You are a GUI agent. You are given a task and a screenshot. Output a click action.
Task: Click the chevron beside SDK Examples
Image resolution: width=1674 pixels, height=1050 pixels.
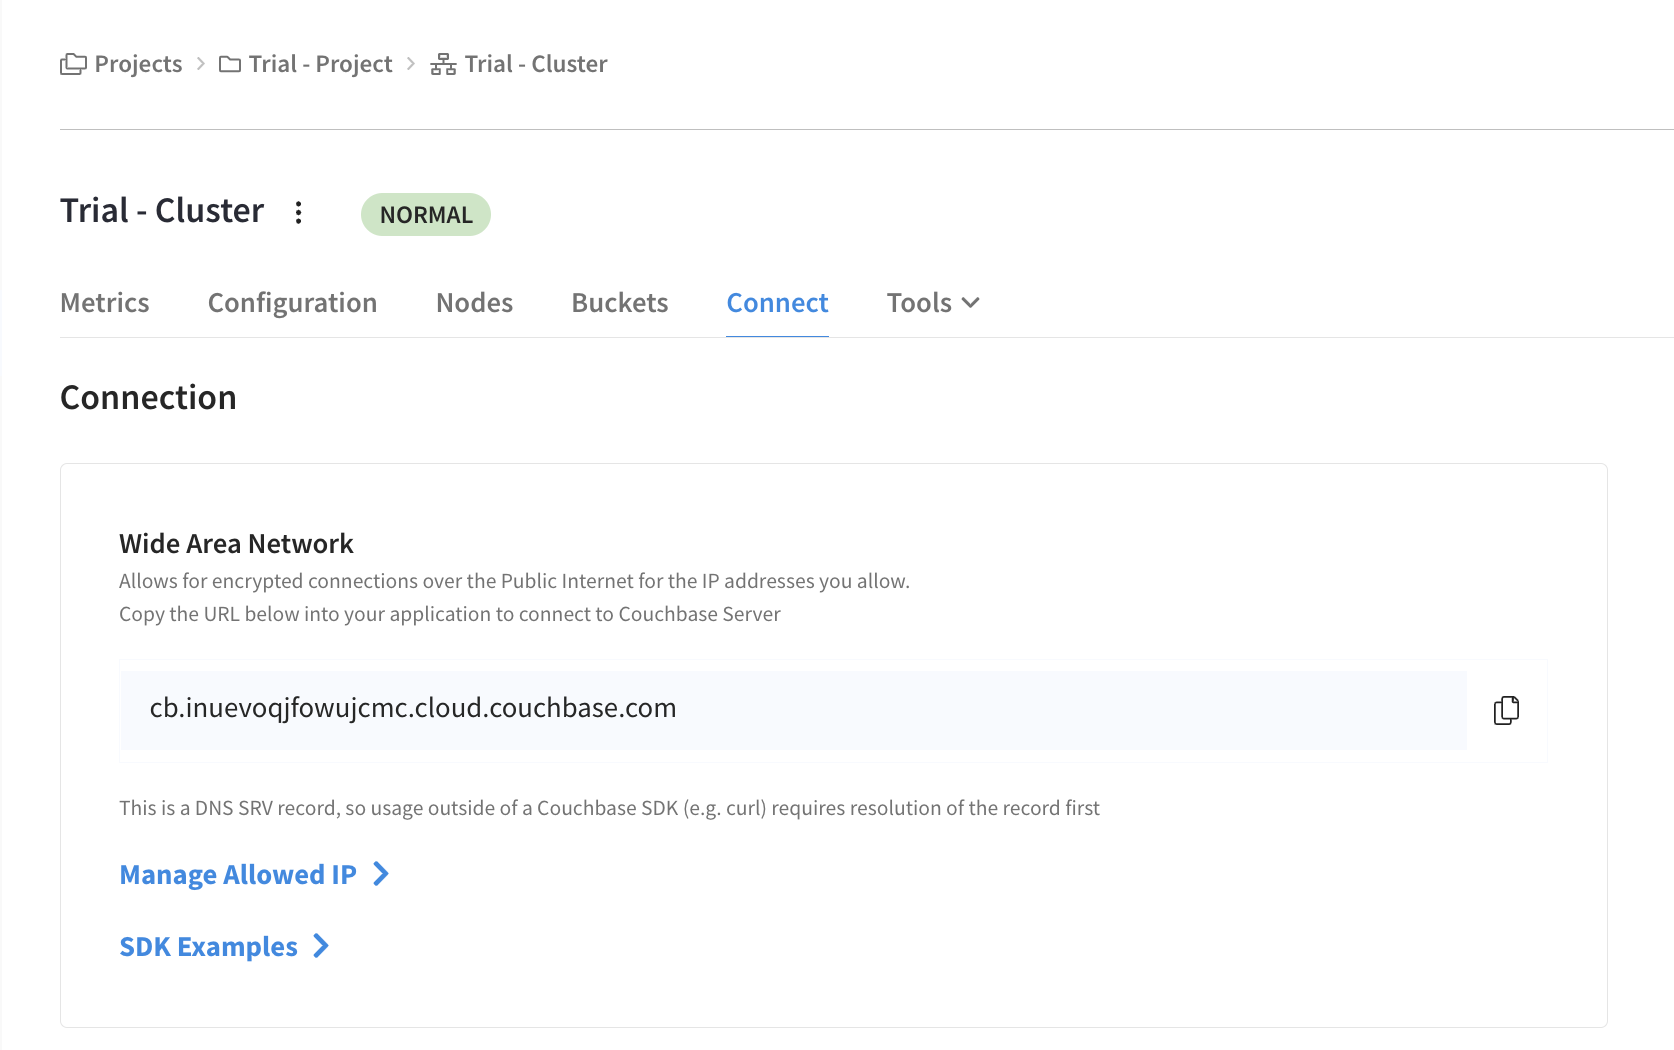(x=320, y=946)
